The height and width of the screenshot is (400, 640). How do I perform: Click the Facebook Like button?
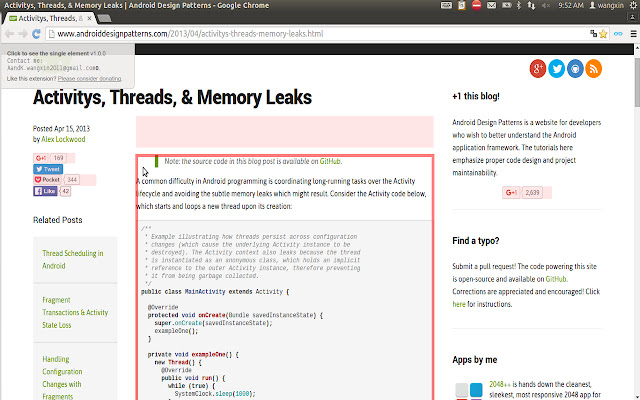pyautogui.click(x=45, y=191)
